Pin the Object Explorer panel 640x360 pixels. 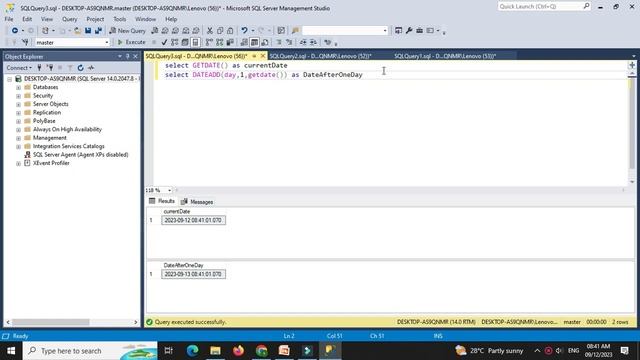coord(128,56)
